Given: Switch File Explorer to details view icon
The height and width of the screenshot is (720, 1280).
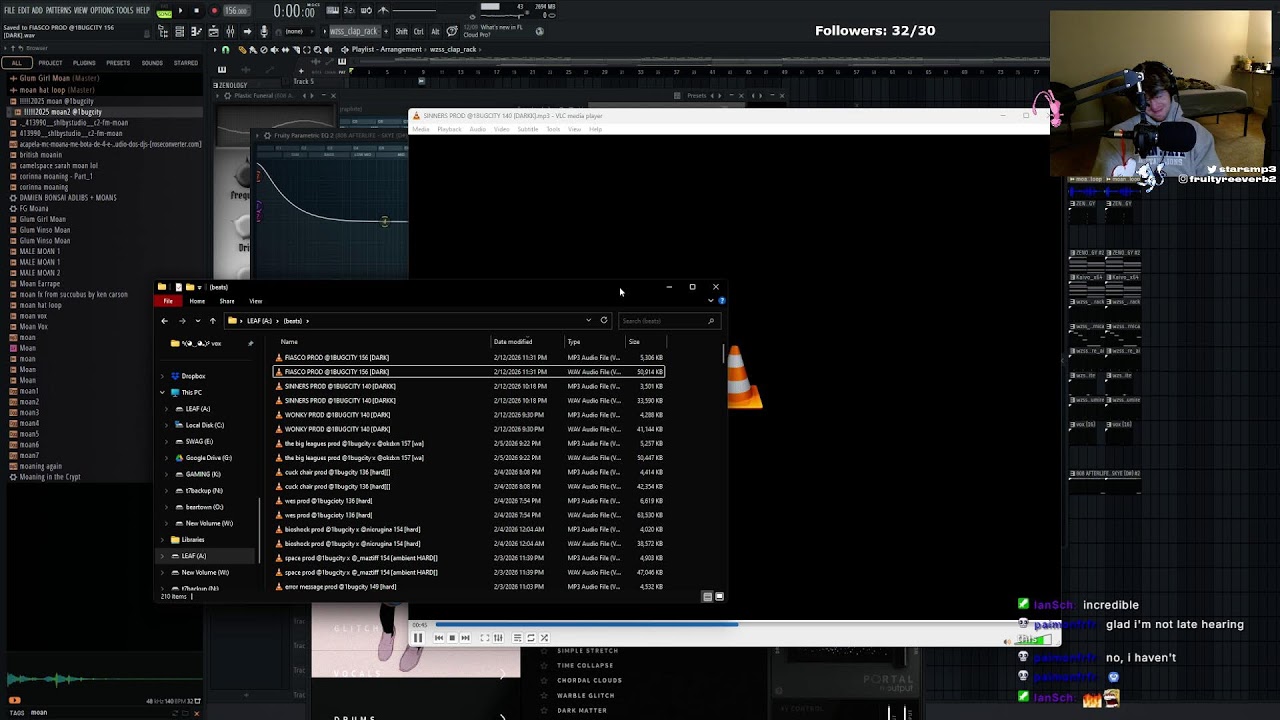Looking at the screenshot, I should tap(707, 597).
